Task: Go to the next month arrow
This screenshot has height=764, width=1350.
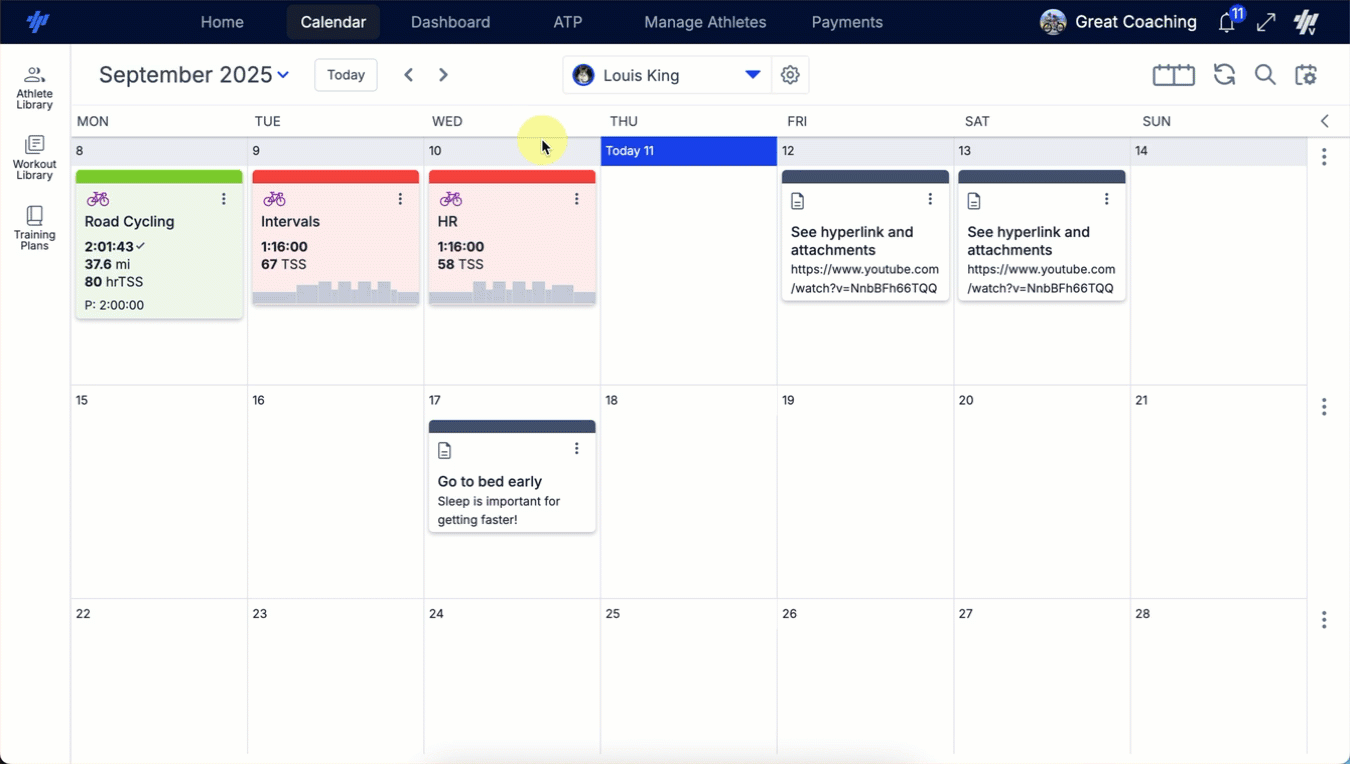Action: click(443, 75)
